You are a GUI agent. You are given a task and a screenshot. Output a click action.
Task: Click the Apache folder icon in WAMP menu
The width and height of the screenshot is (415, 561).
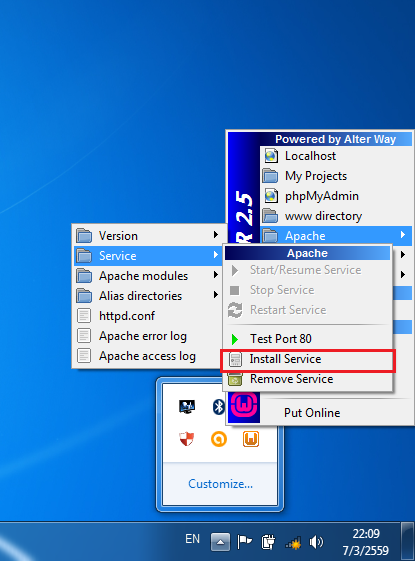point(270,236)
